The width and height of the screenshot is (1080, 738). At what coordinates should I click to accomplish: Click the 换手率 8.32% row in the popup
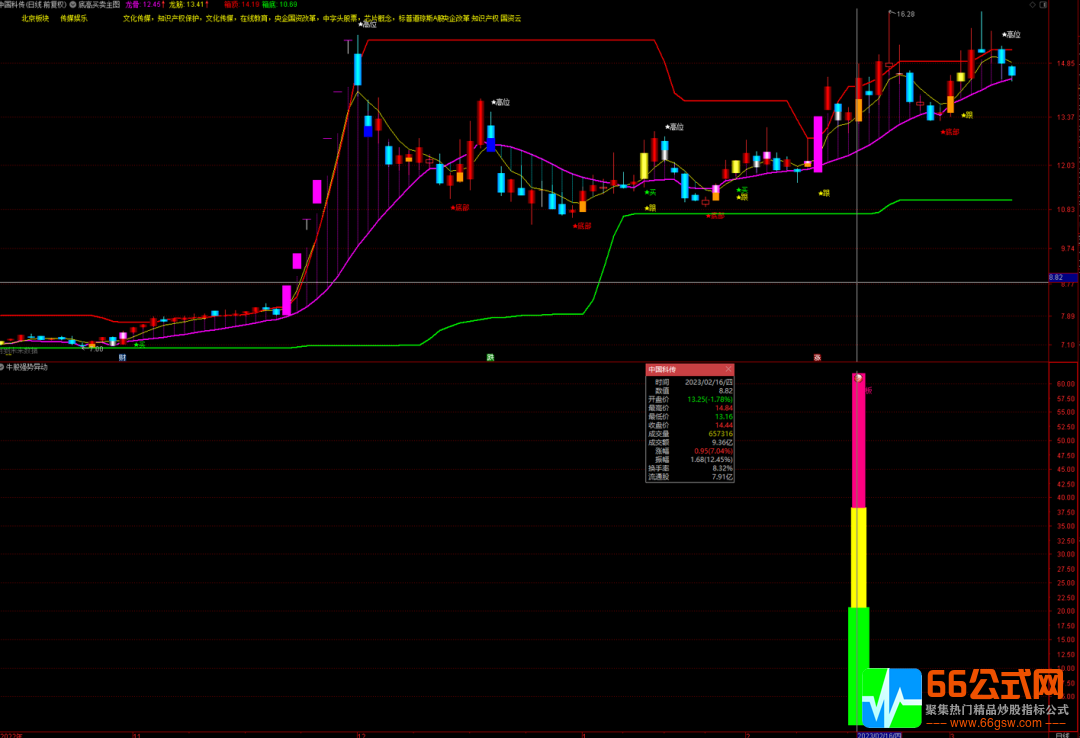pyautogui.click(x=689, y=468)
